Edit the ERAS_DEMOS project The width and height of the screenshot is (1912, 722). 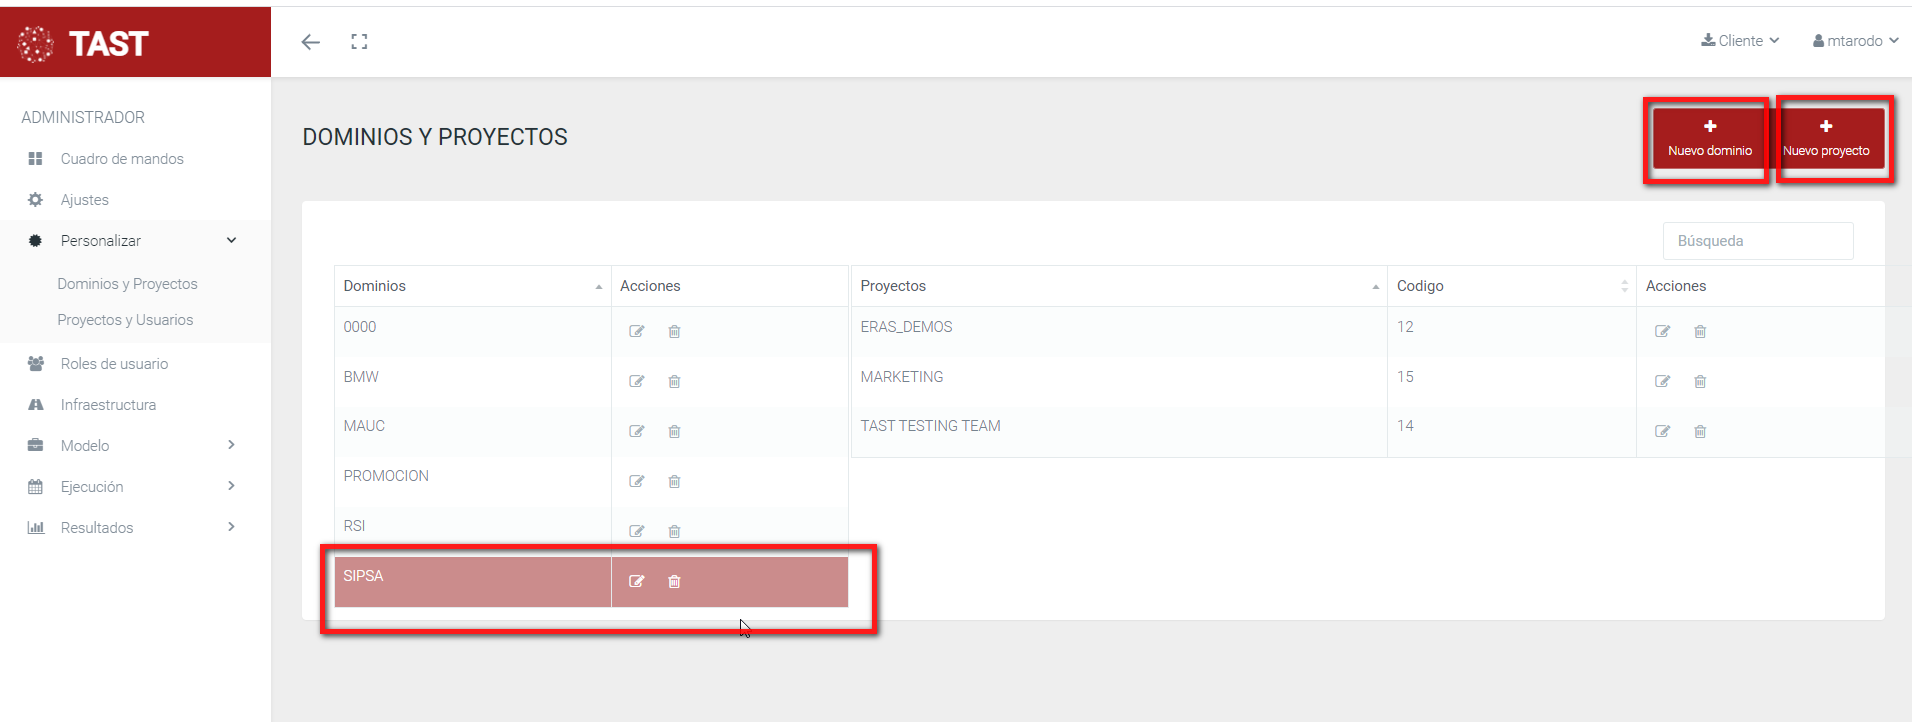coord(1662,331)
